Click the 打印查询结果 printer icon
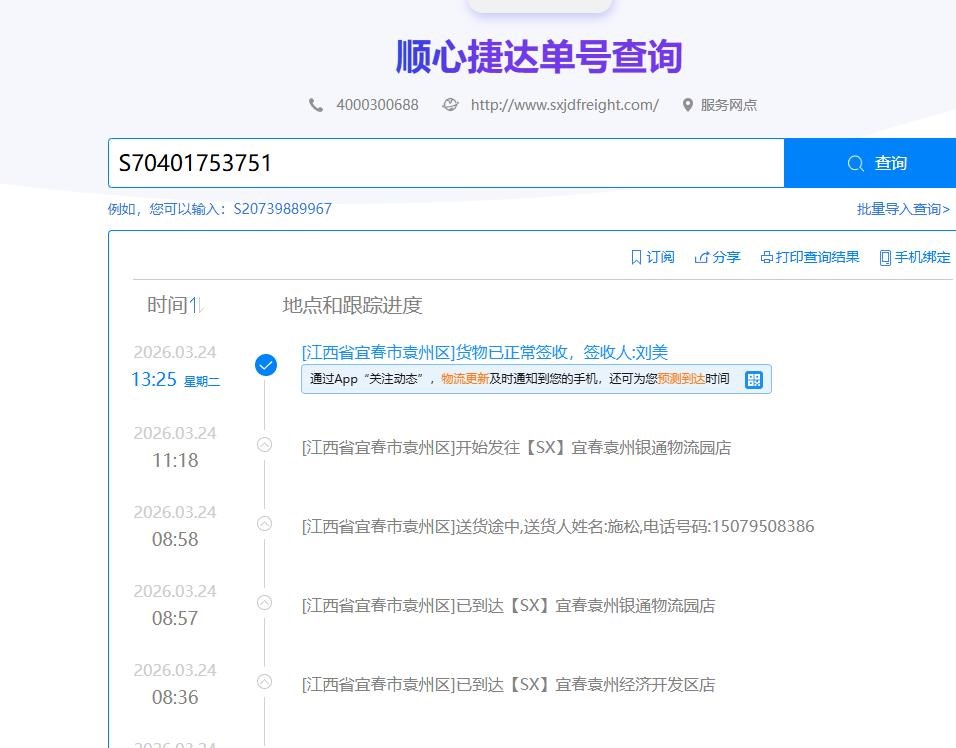The image size is (956, 748). pos(766,257)
